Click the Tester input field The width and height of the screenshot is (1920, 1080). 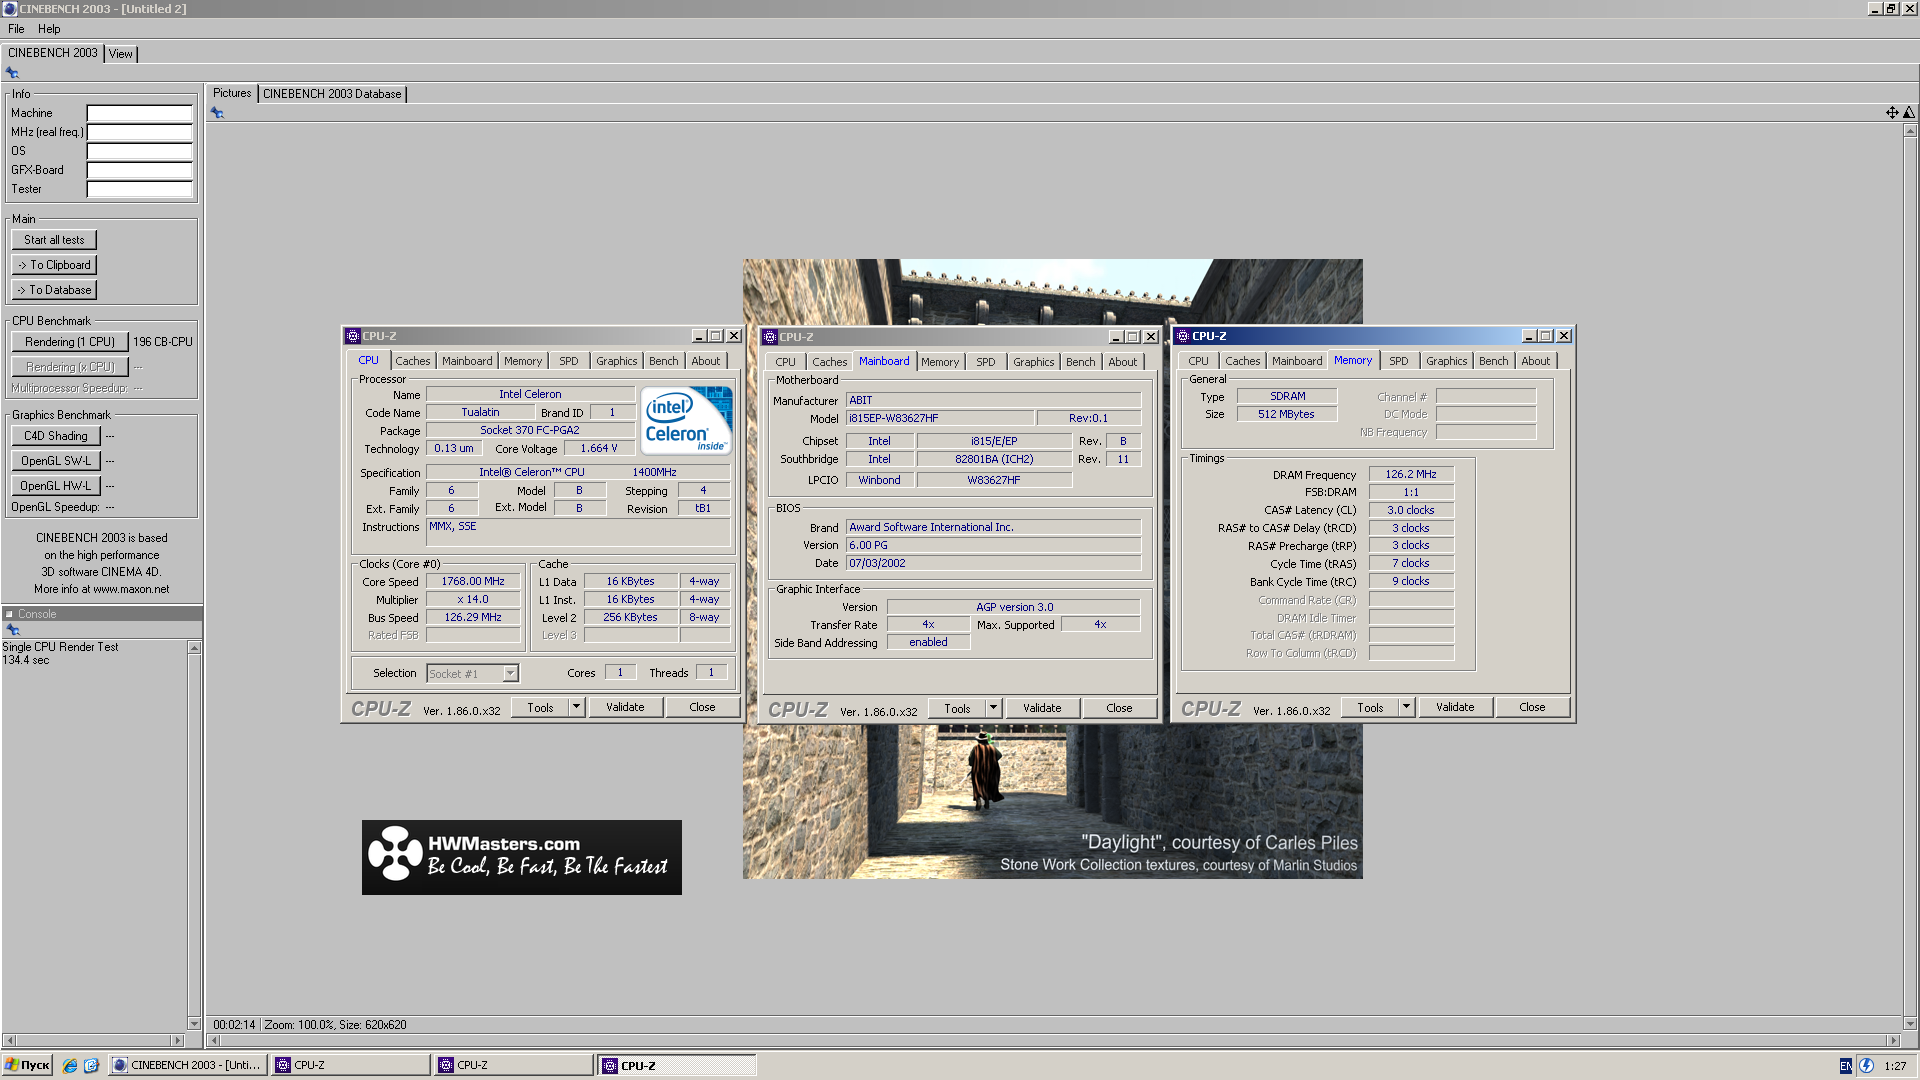(x=139, y=189)
